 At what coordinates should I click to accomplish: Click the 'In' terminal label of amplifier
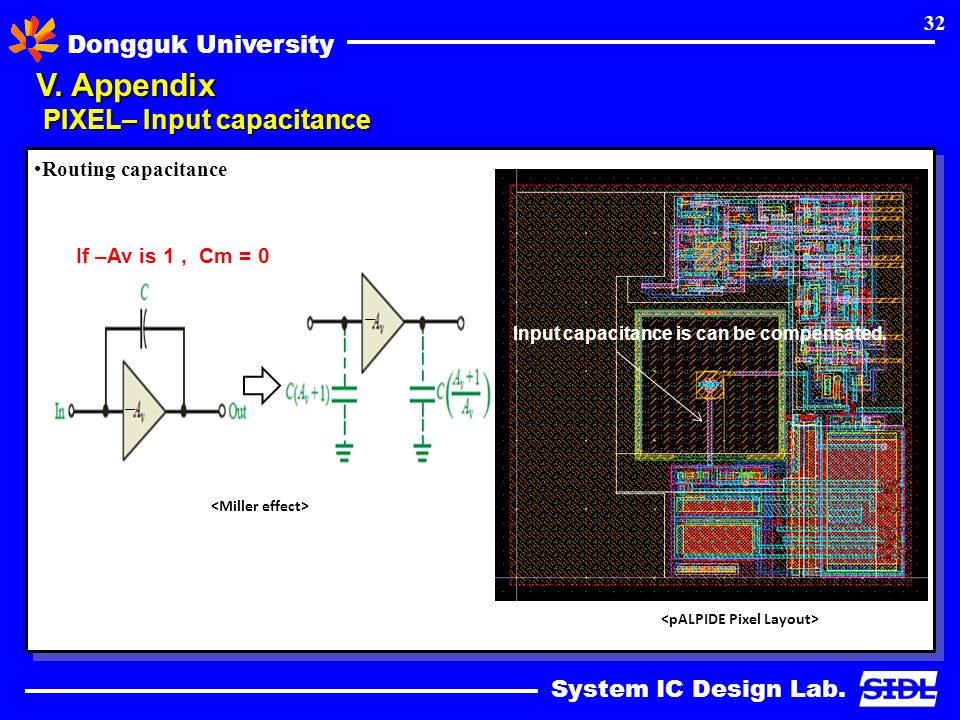(x=60, y=411)
